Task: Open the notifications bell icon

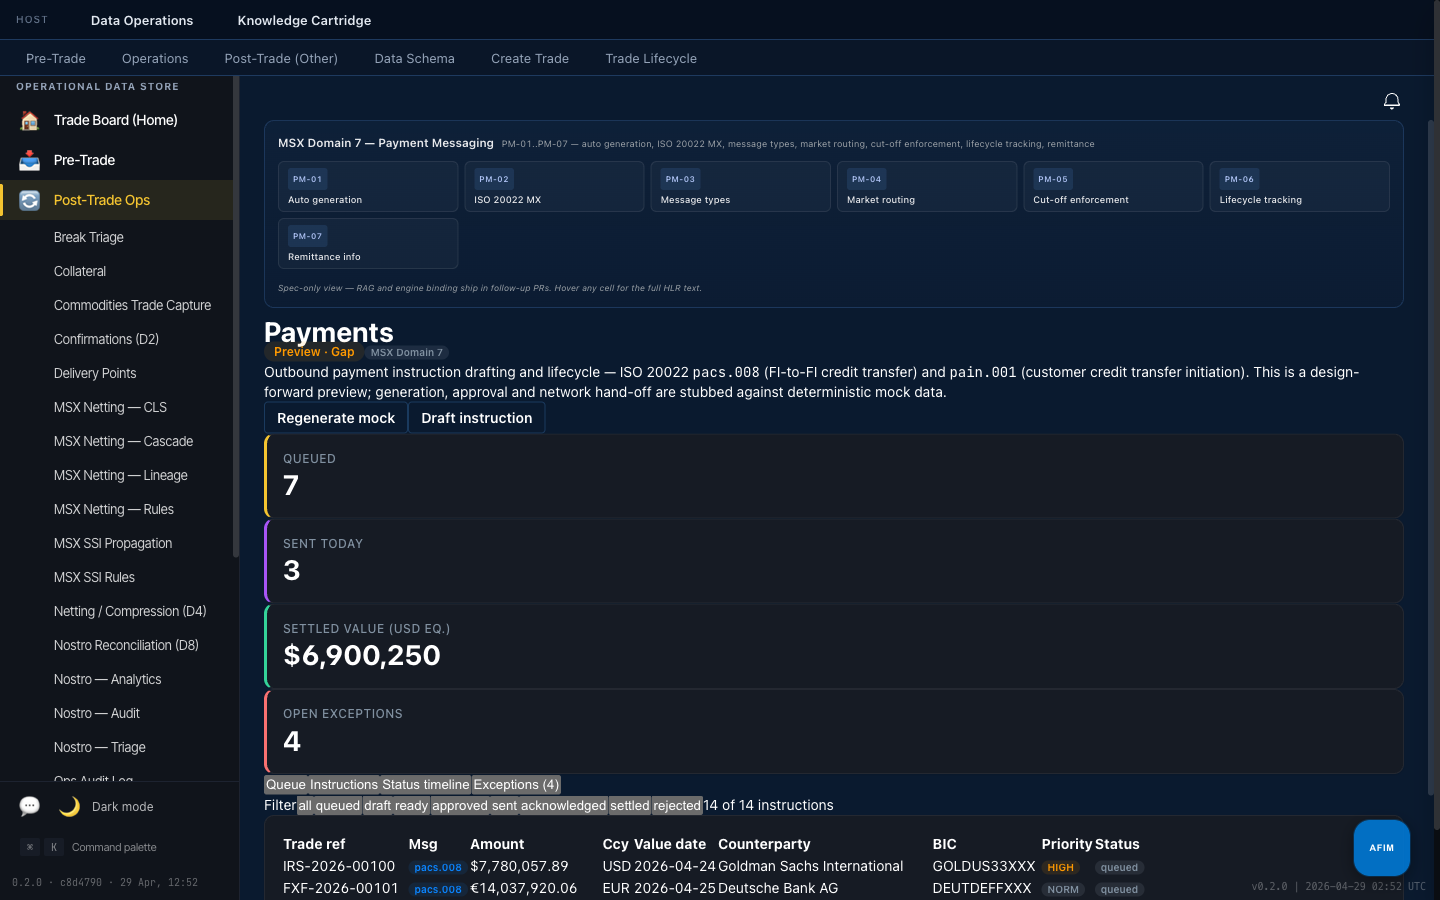Action: [x=1391, y=101]
